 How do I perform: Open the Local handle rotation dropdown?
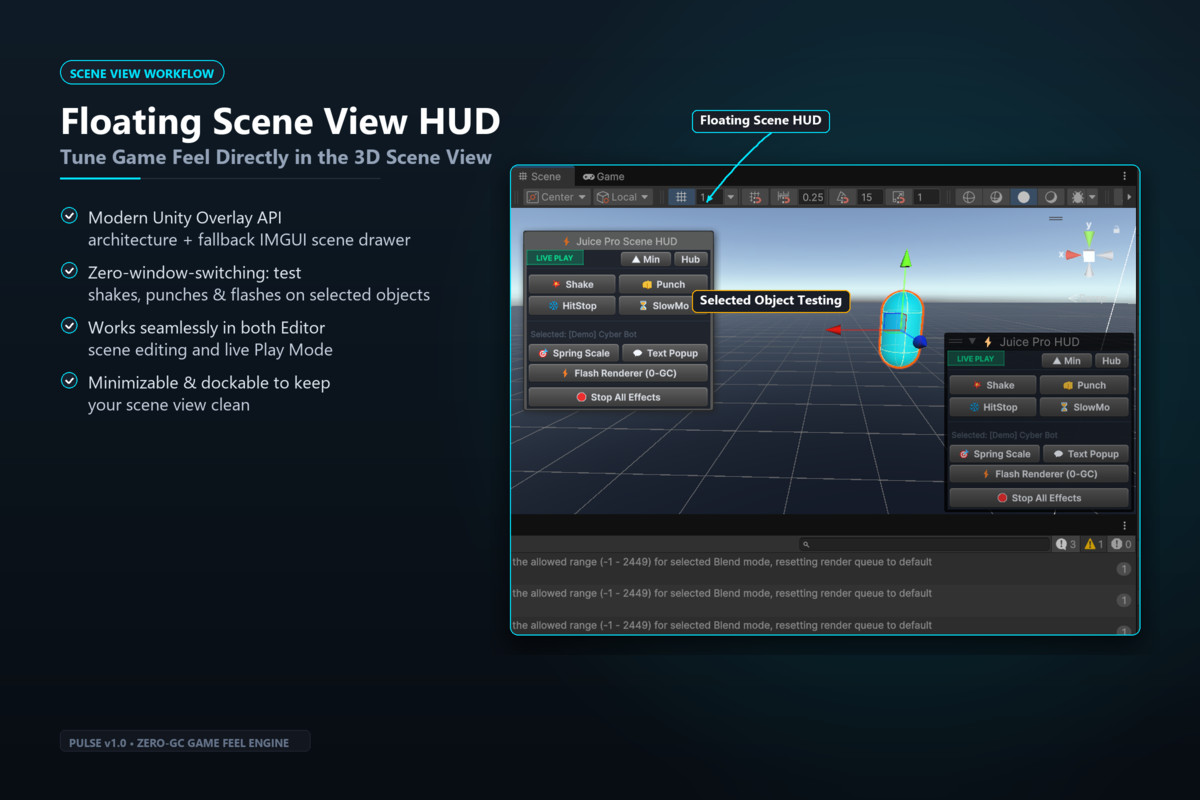[623, 197]
